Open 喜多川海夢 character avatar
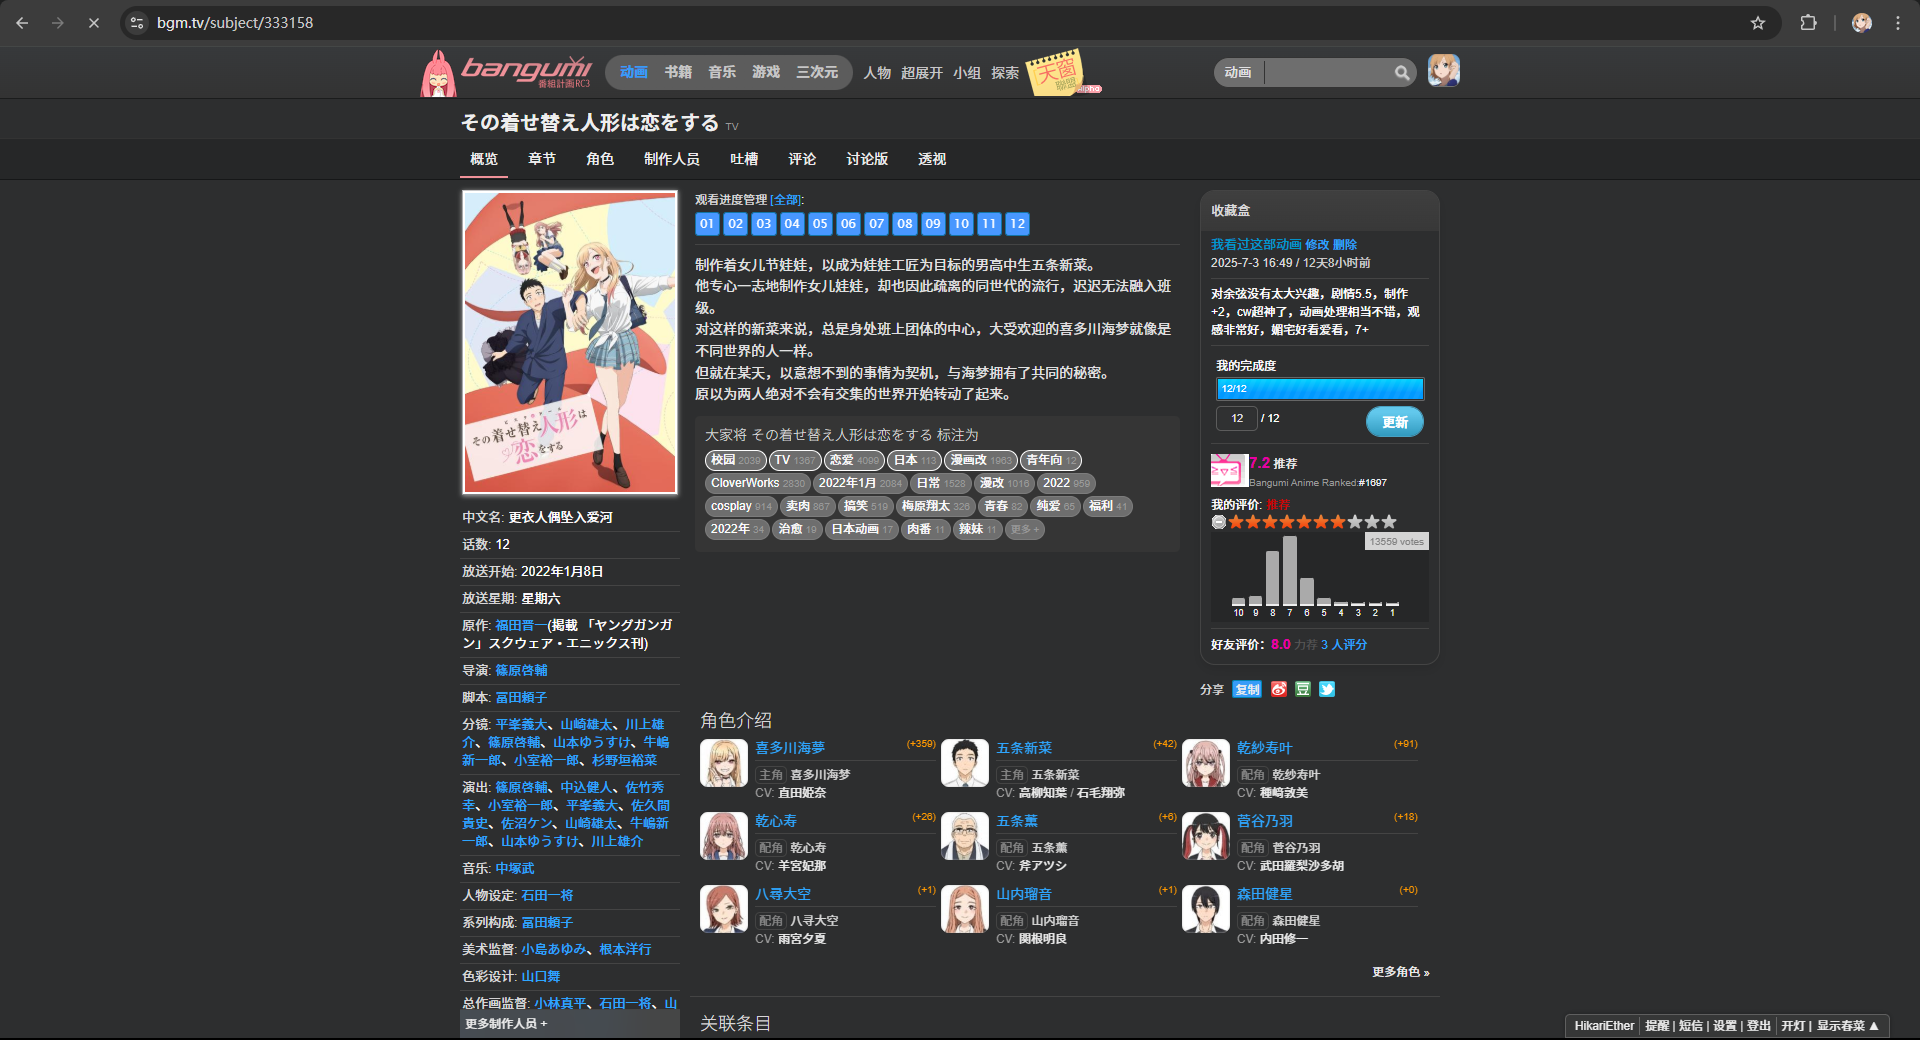Viewport: 1920px width, 1040px height. (x=724, y=764)
